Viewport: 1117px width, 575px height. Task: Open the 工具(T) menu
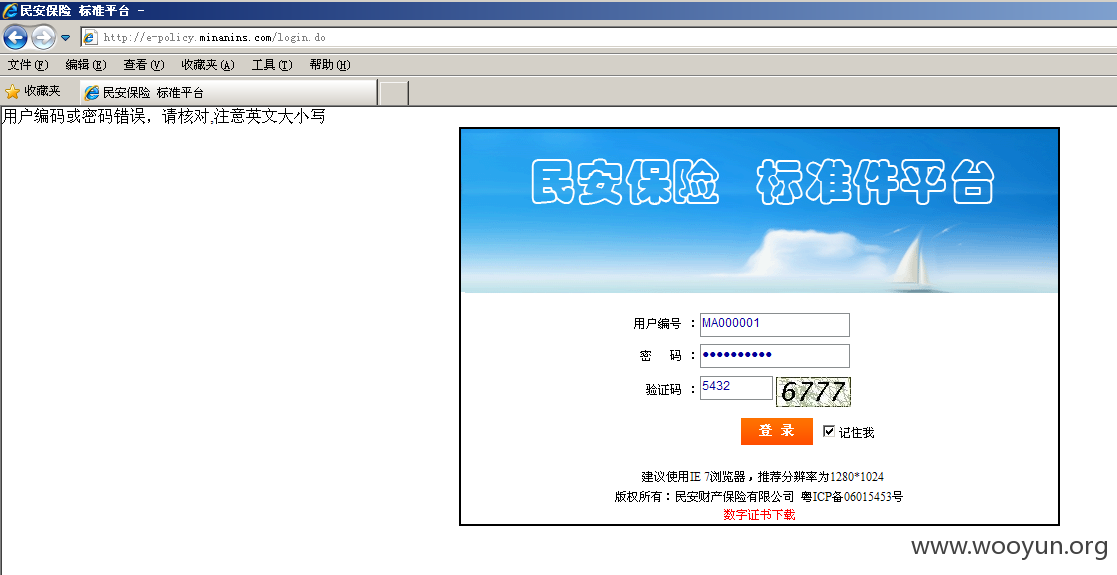(x=271, y=65)
